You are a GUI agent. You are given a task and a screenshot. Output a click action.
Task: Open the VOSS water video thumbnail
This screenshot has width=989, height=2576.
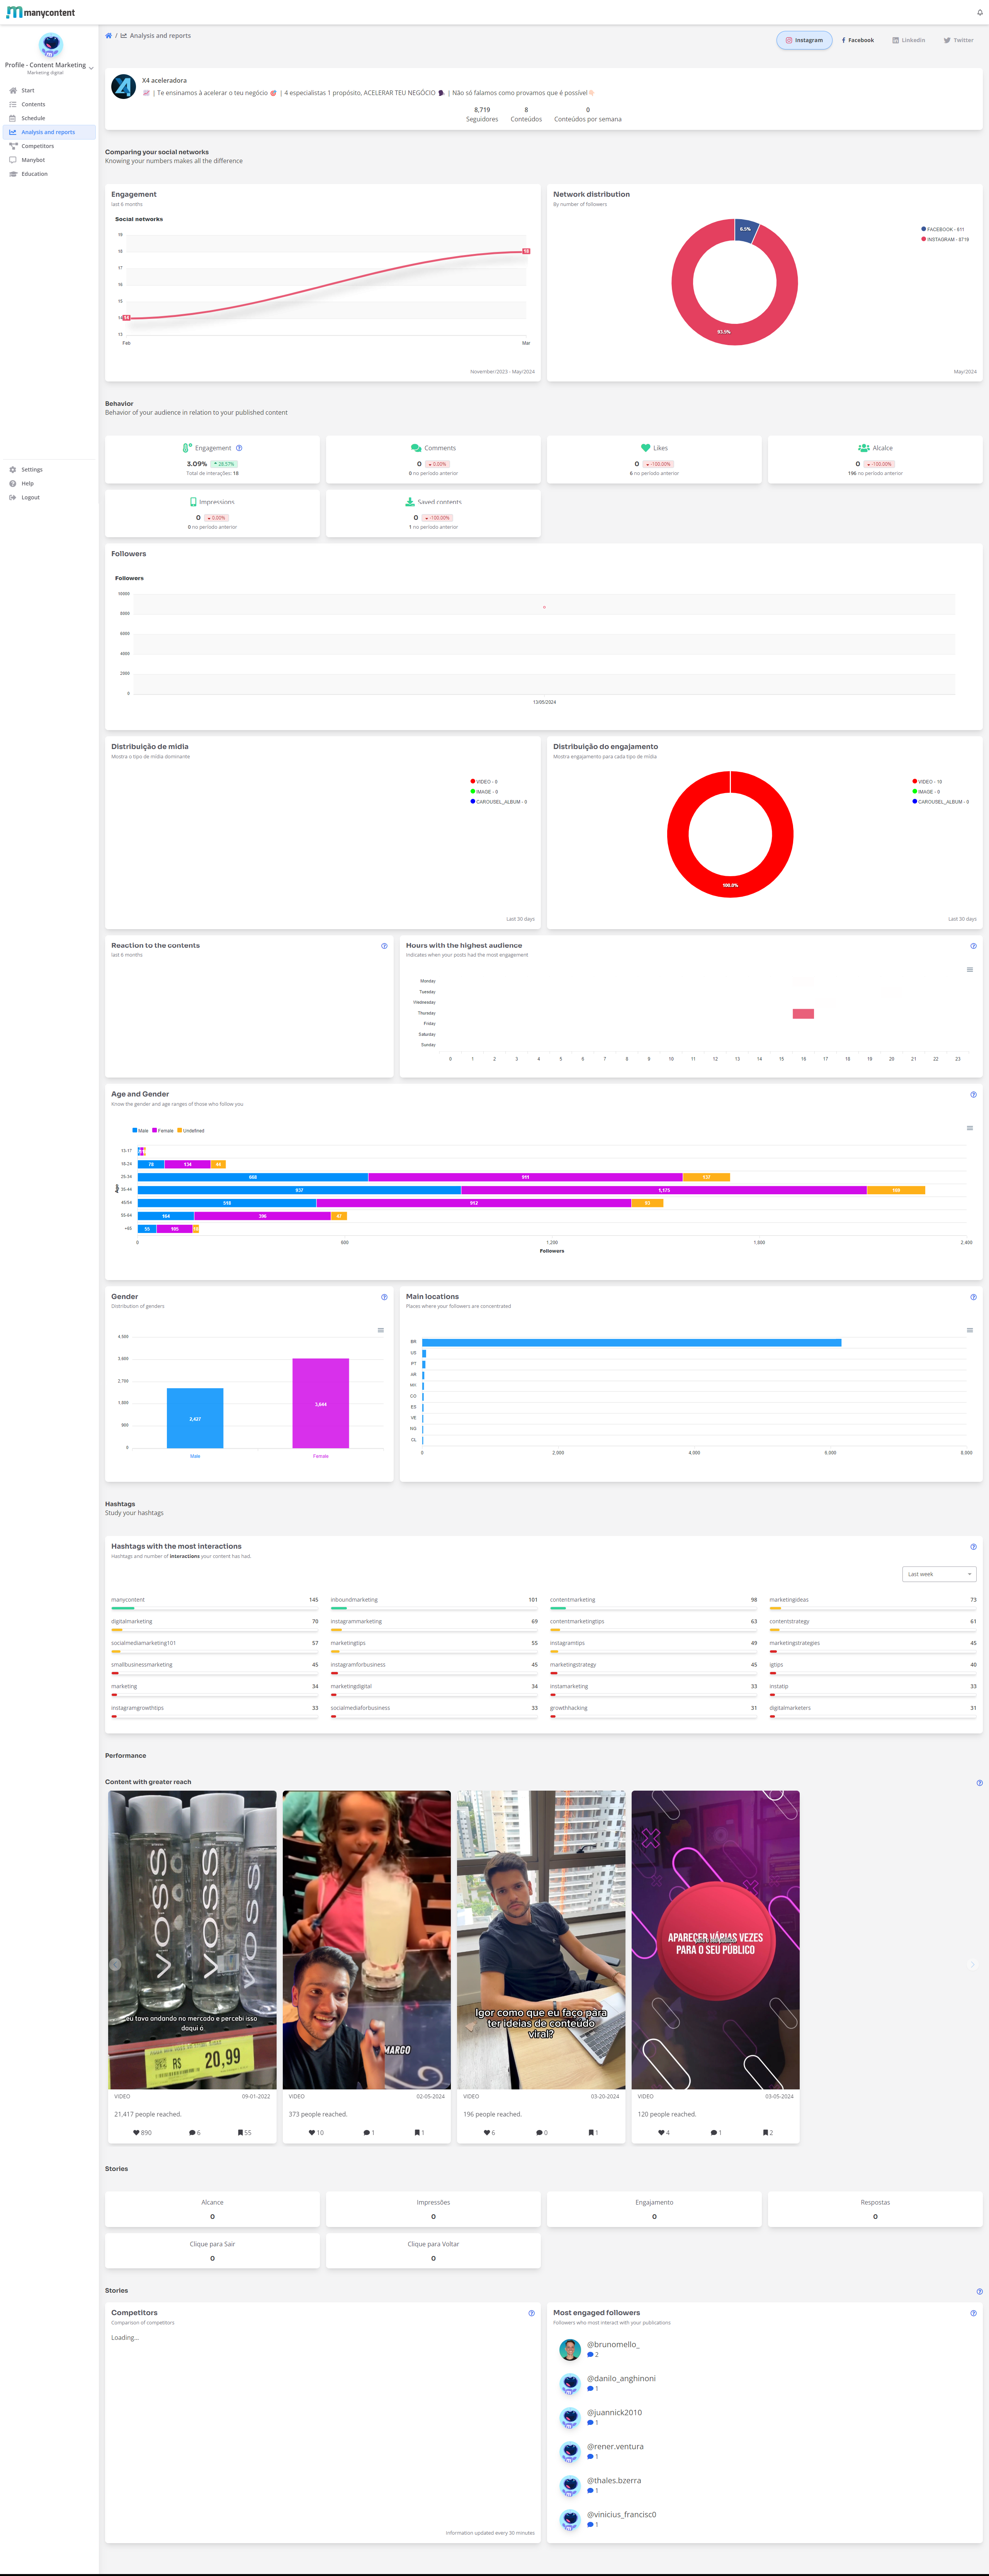tap(192, 1939)
